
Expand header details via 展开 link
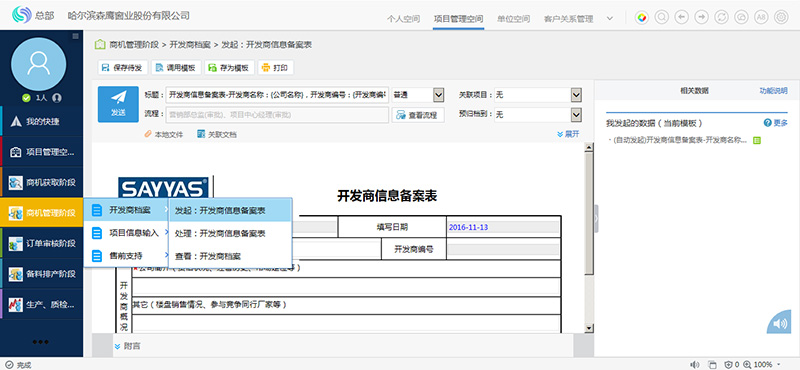568,134
